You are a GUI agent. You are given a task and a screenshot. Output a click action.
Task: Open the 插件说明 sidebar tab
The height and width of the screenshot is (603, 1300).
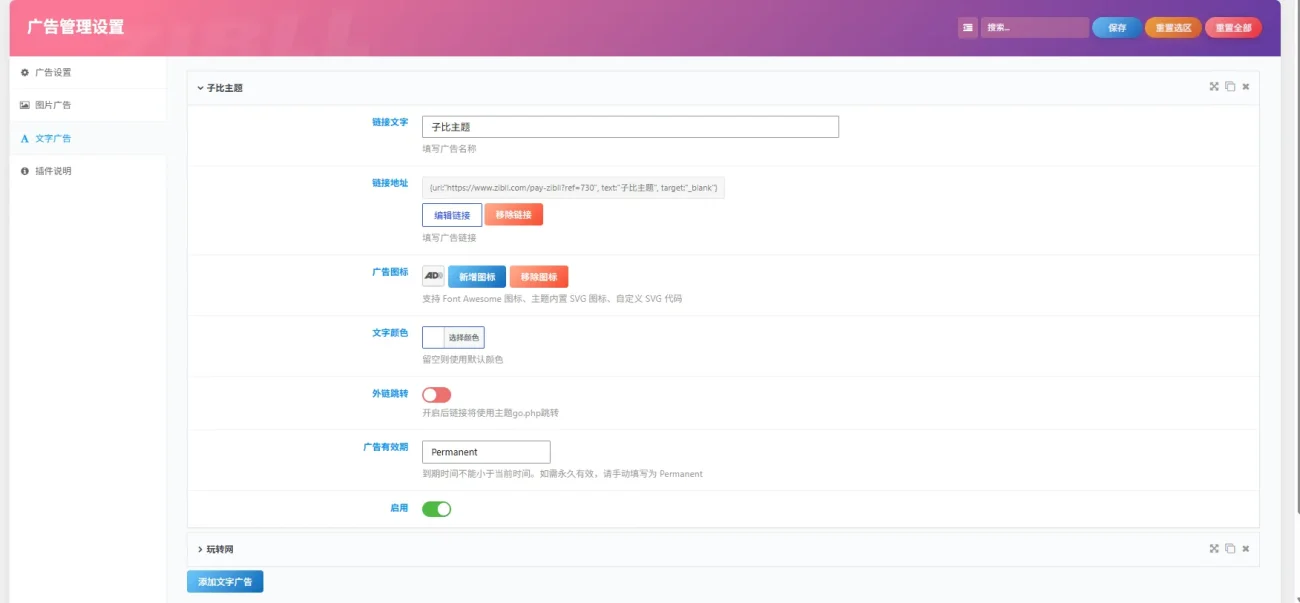click(88, 171)
